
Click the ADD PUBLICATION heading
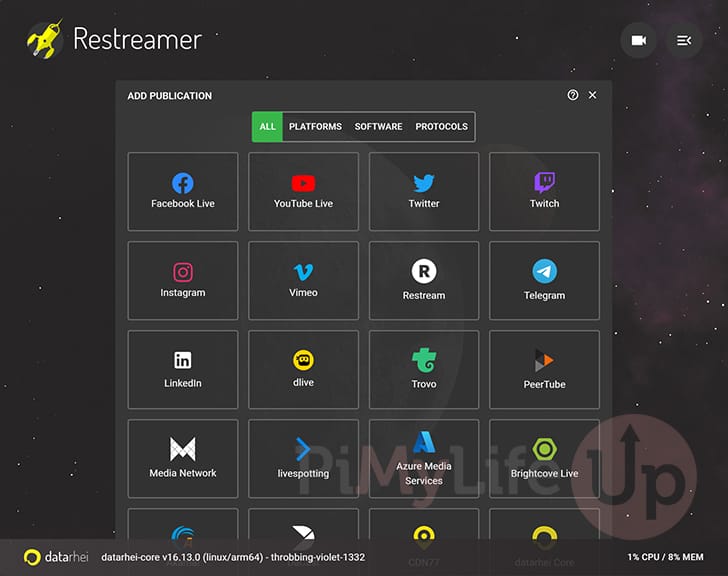tap(169, 96)
